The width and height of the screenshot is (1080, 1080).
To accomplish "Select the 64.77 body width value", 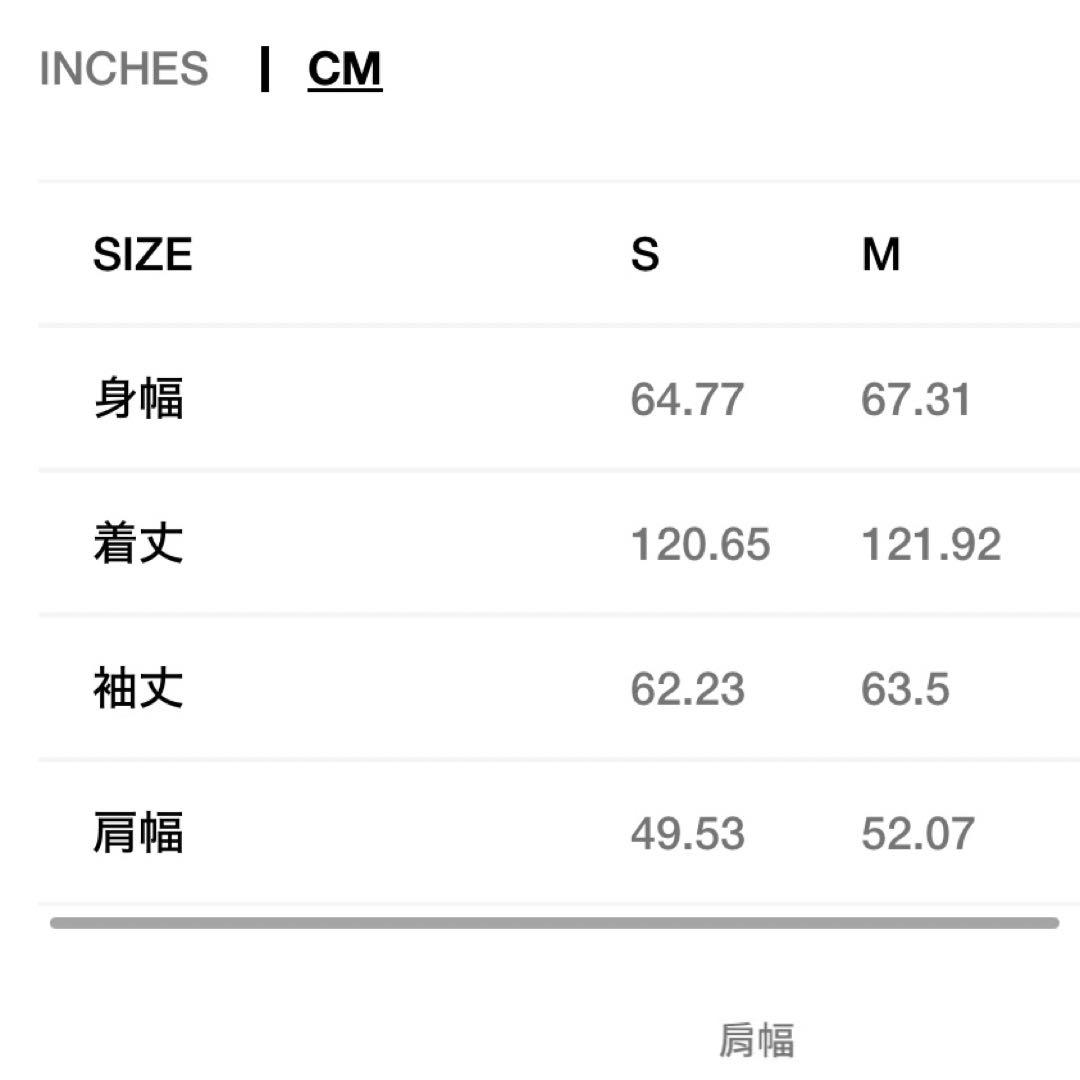I will 687,399.
